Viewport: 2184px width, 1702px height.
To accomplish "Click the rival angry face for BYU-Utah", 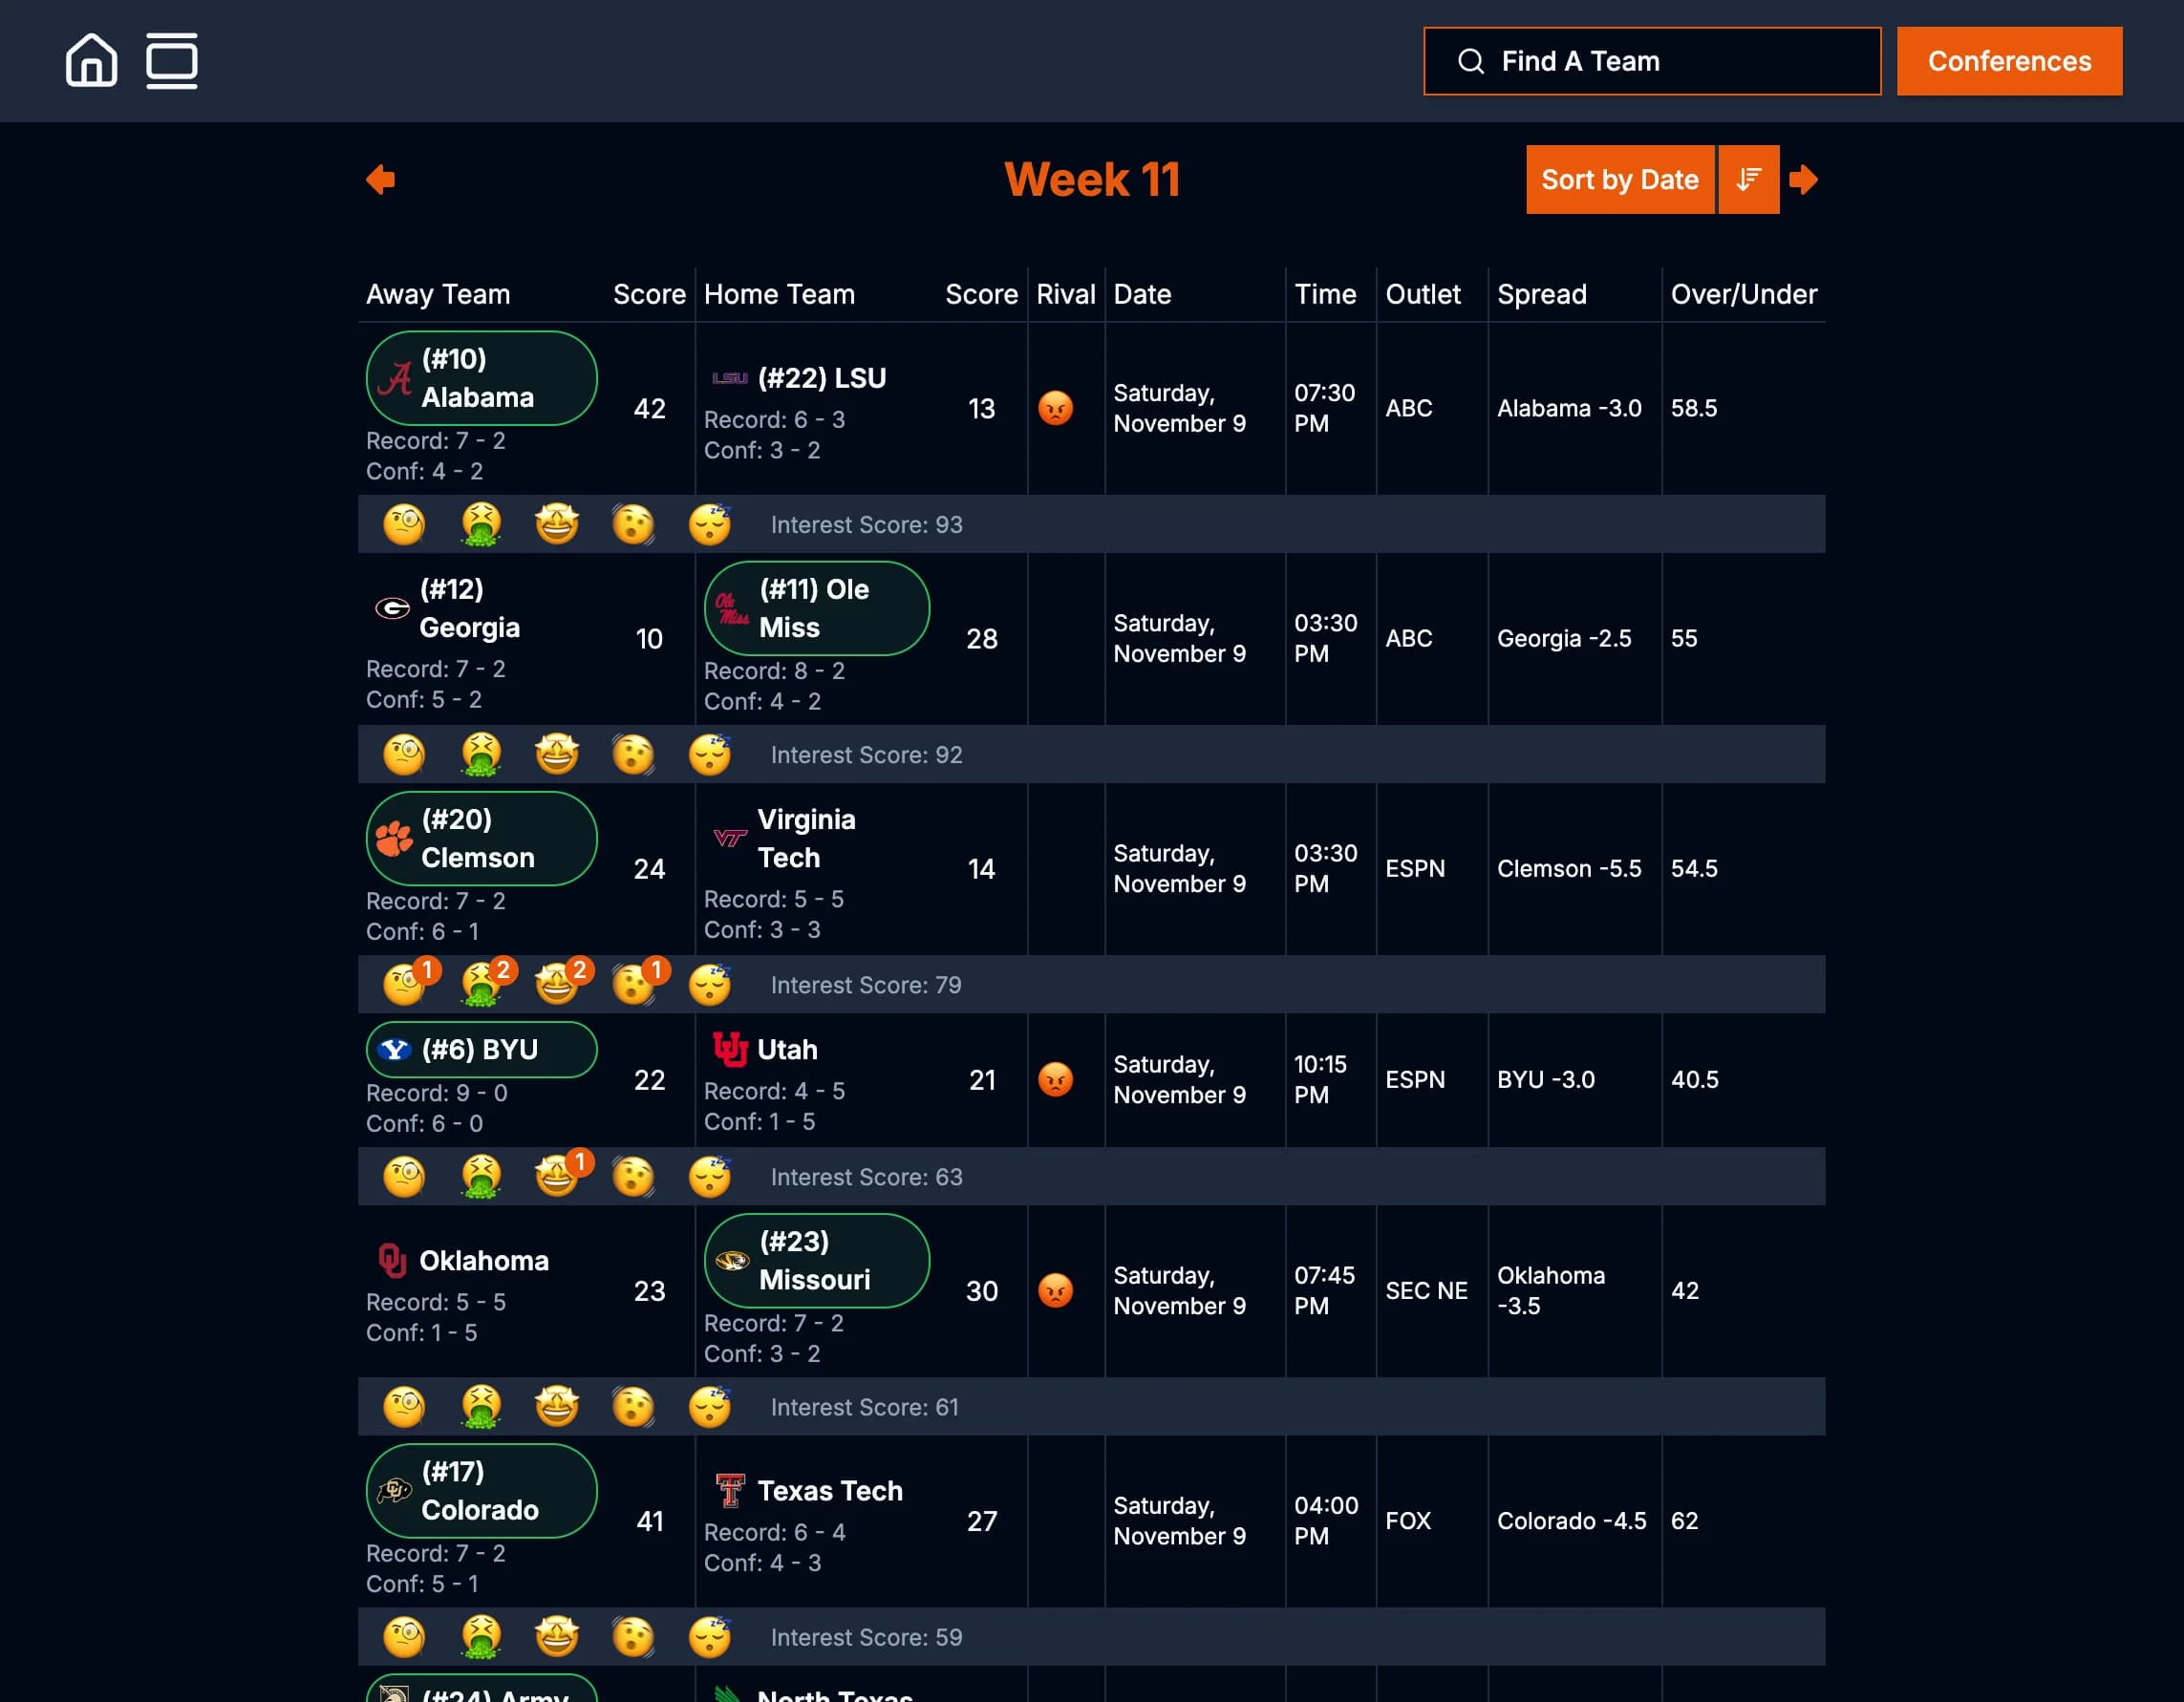I will [x=1055, y=1079].
